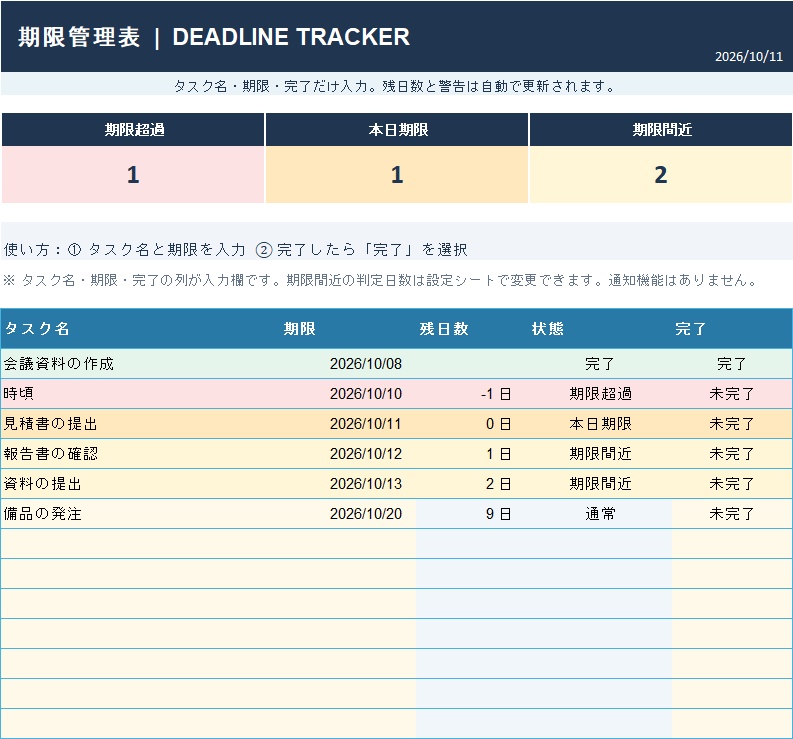Image resolution: width=793 pixels, height=739 pixels.
Task: Open the 未完了 cell for 備品の発注
Action: 732,514
